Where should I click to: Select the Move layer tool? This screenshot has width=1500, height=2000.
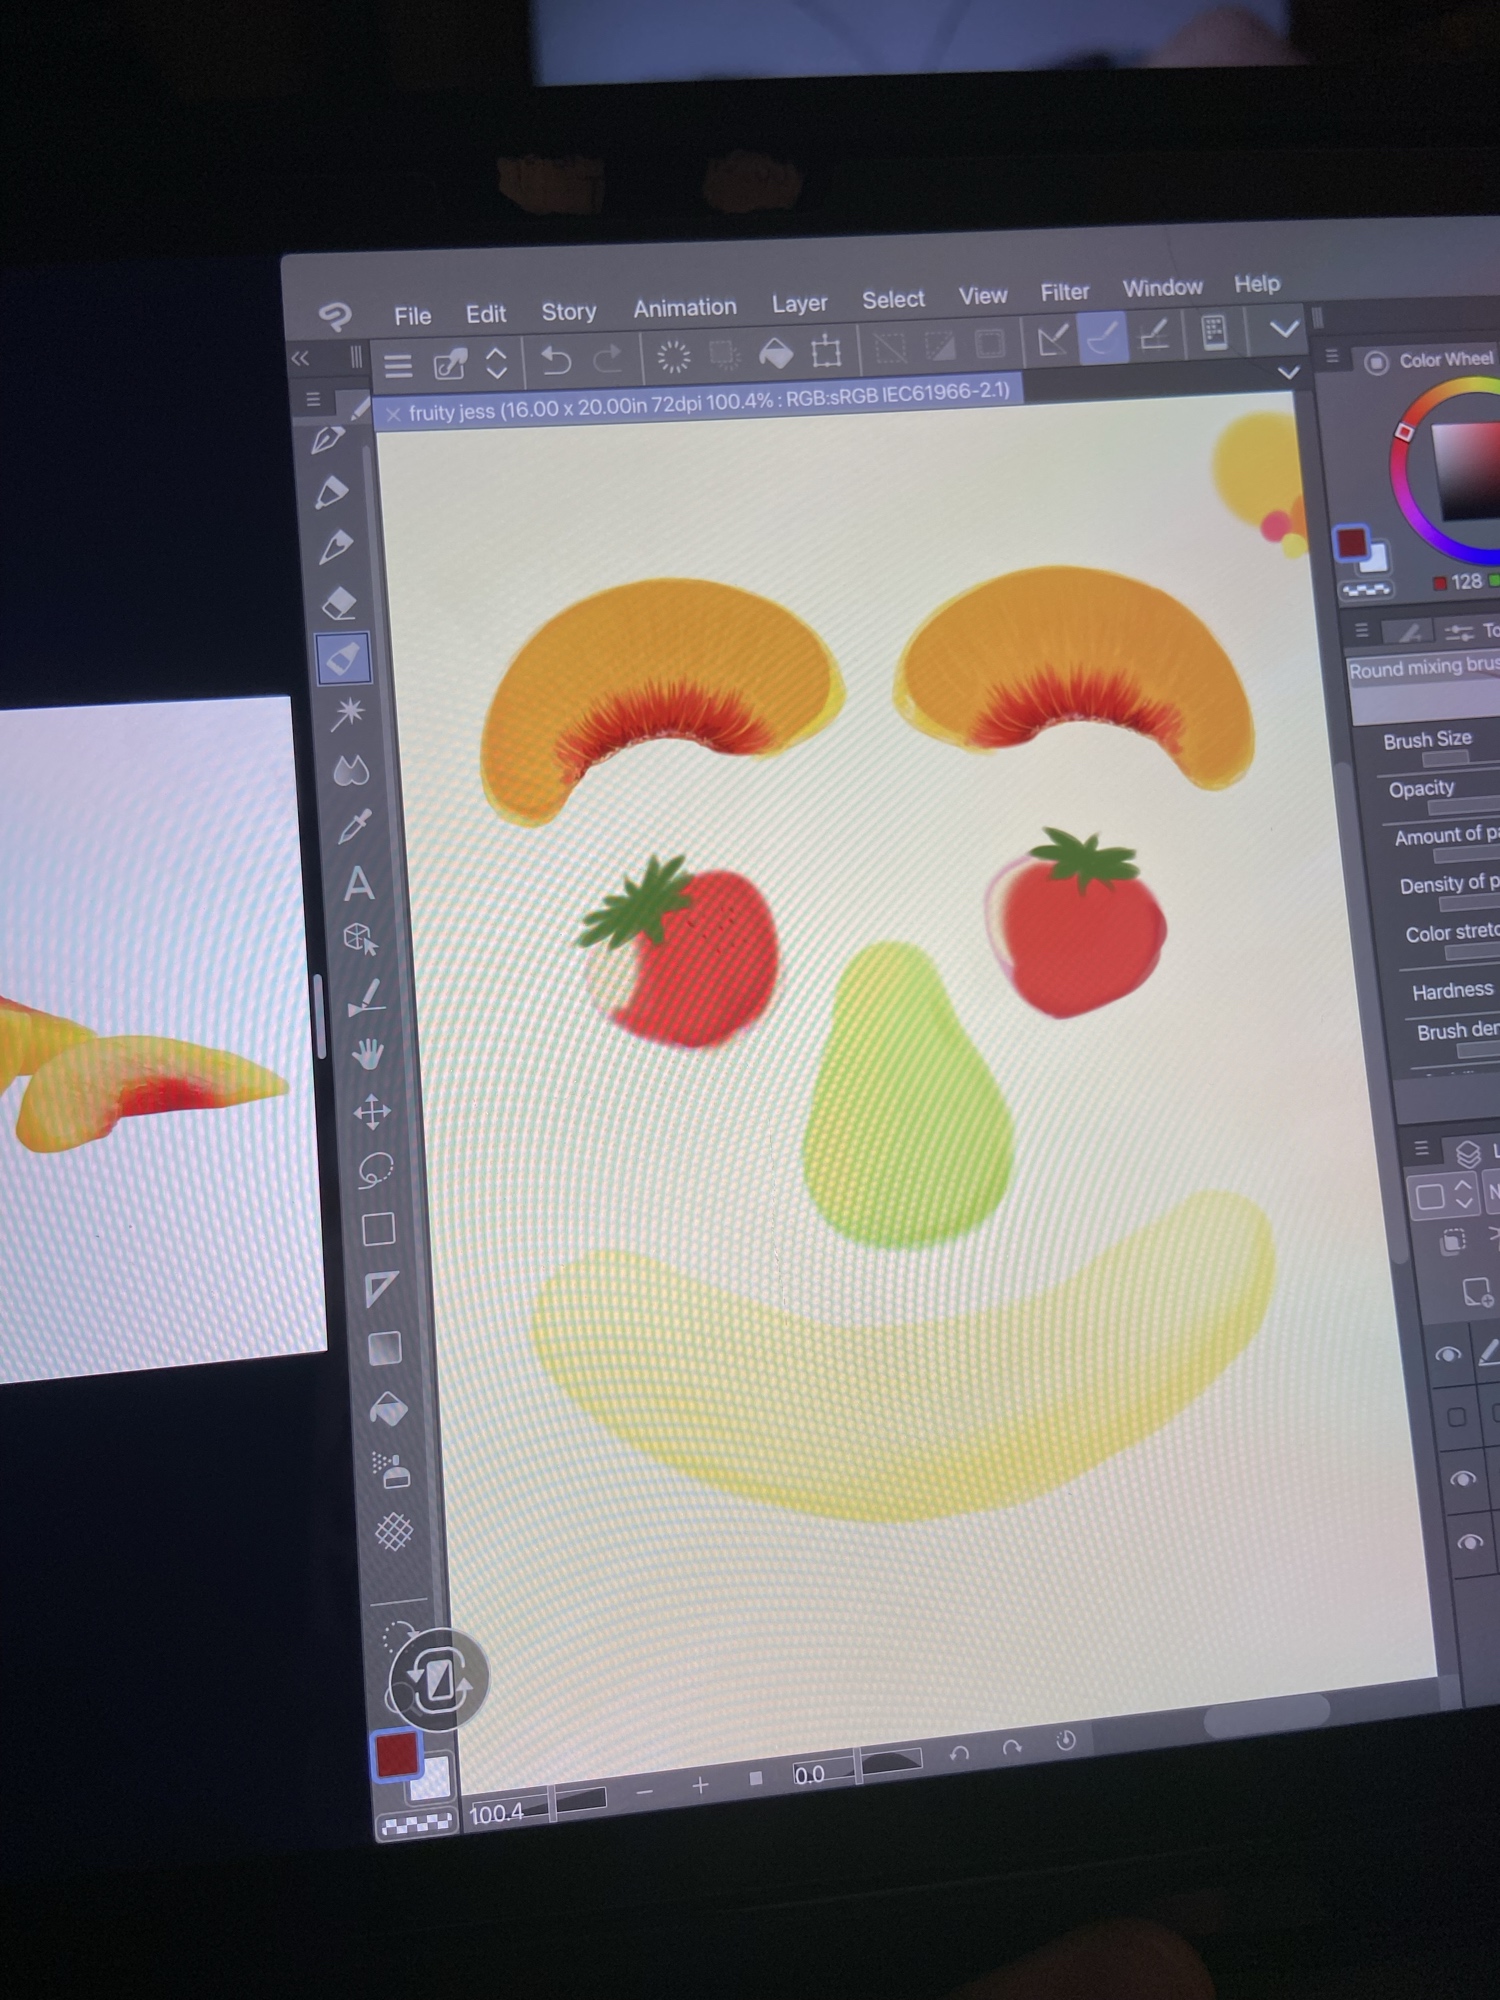(x=372, y=1111)
